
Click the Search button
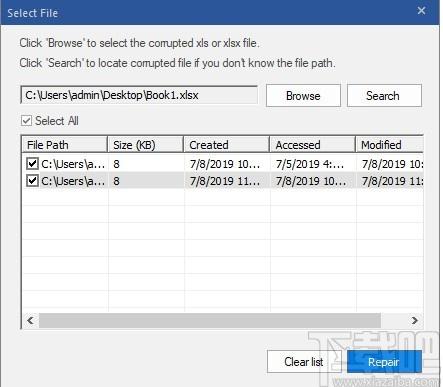[x=384, y=96]
